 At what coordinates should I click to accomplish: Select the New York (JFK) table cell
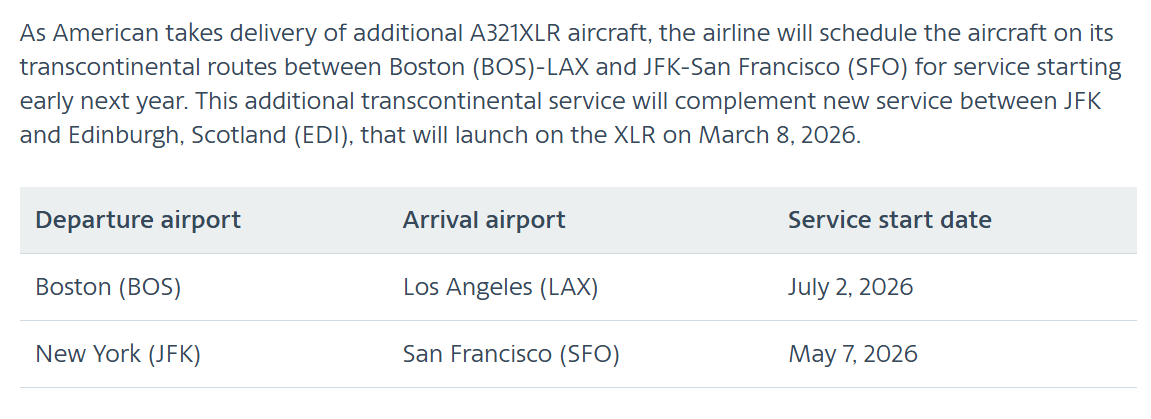coord(118,354)
